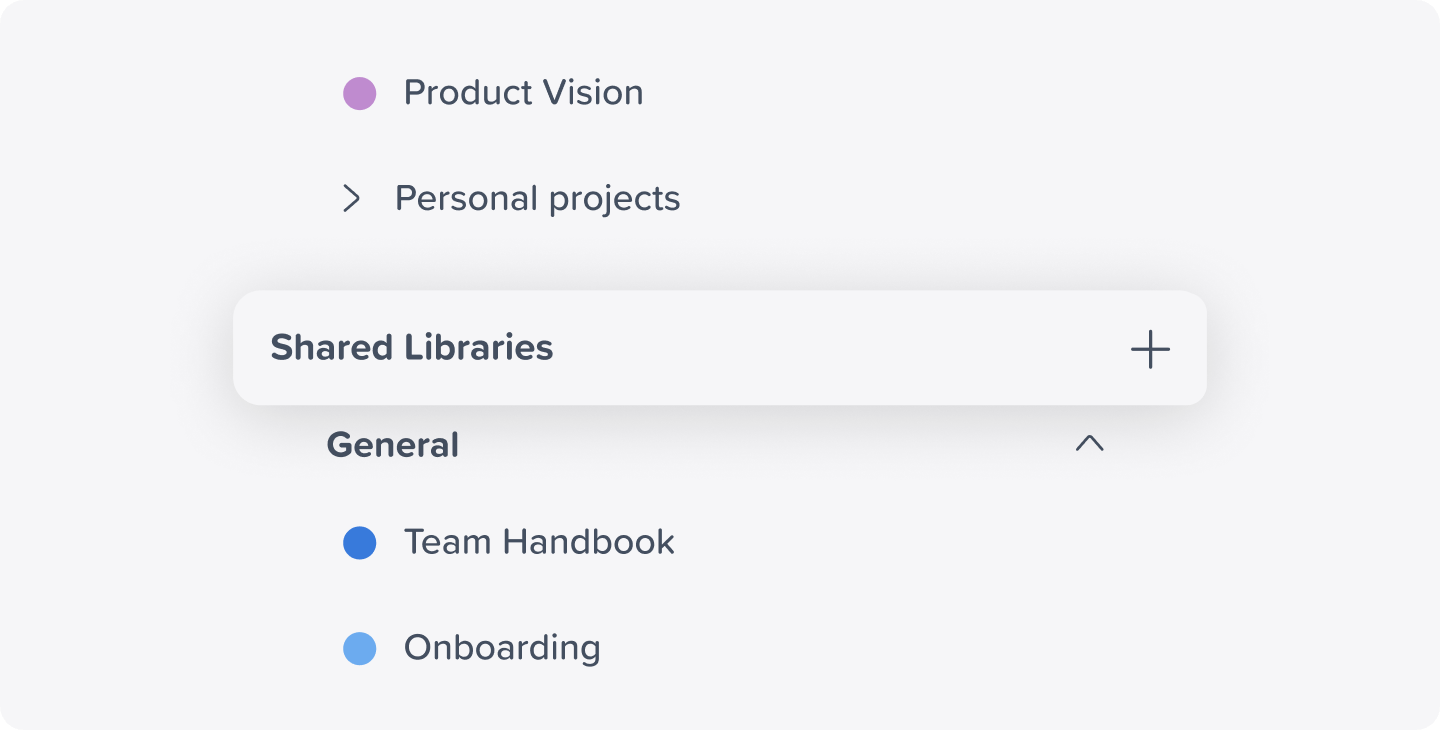Click the light blue dot beside Onboarding
1440x730 pixels.
point(360,648)
